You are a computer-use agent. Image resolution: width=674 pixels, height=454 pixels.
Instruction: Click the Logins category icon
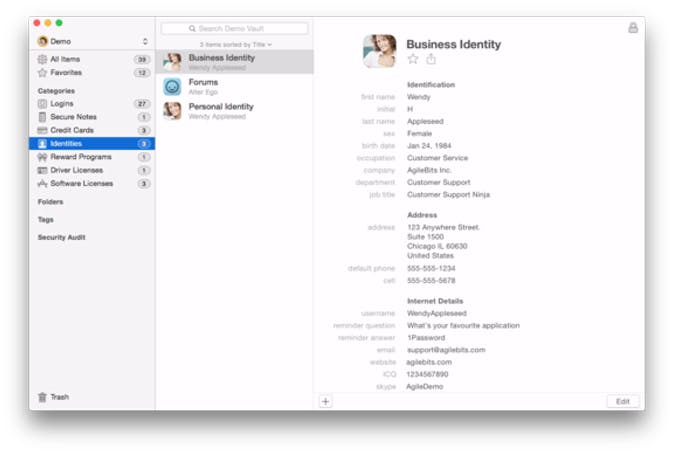(x=42, y=104)
